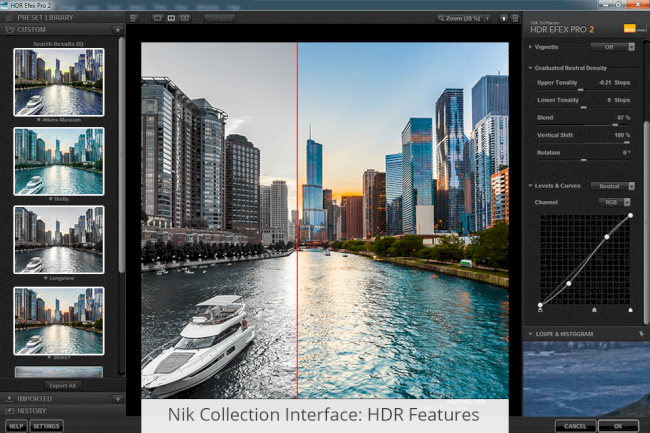Apply the Atkins Museum preset thumbnail

coord(59,82)
